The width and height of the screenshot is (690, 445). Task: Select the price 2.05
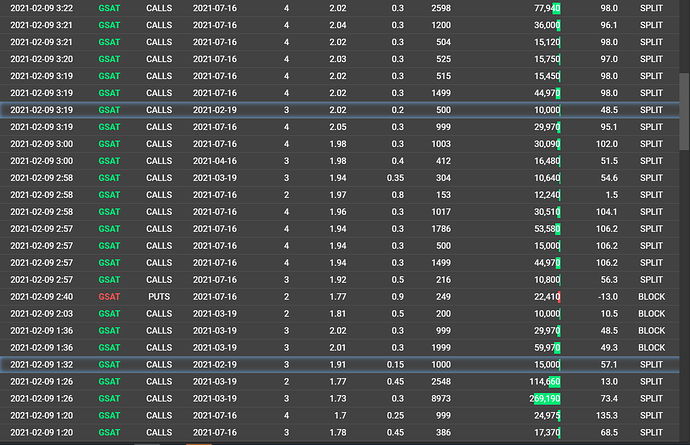click(338, 127)
